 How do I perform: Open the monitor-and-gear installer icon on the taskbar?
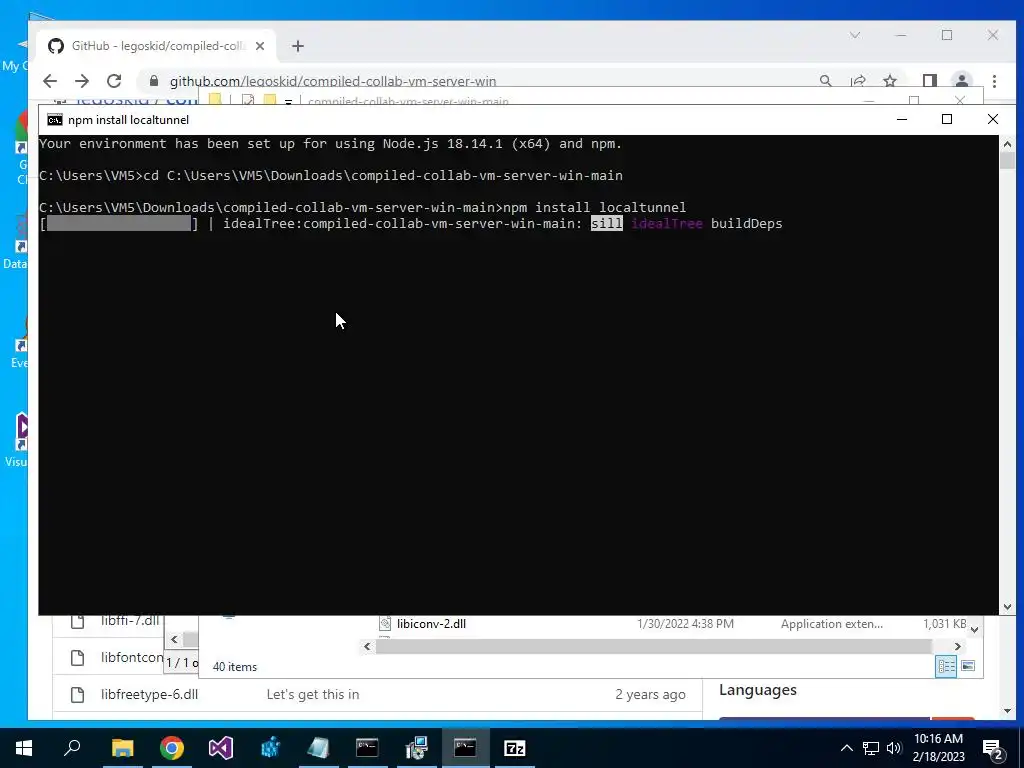tap(416, 748)
